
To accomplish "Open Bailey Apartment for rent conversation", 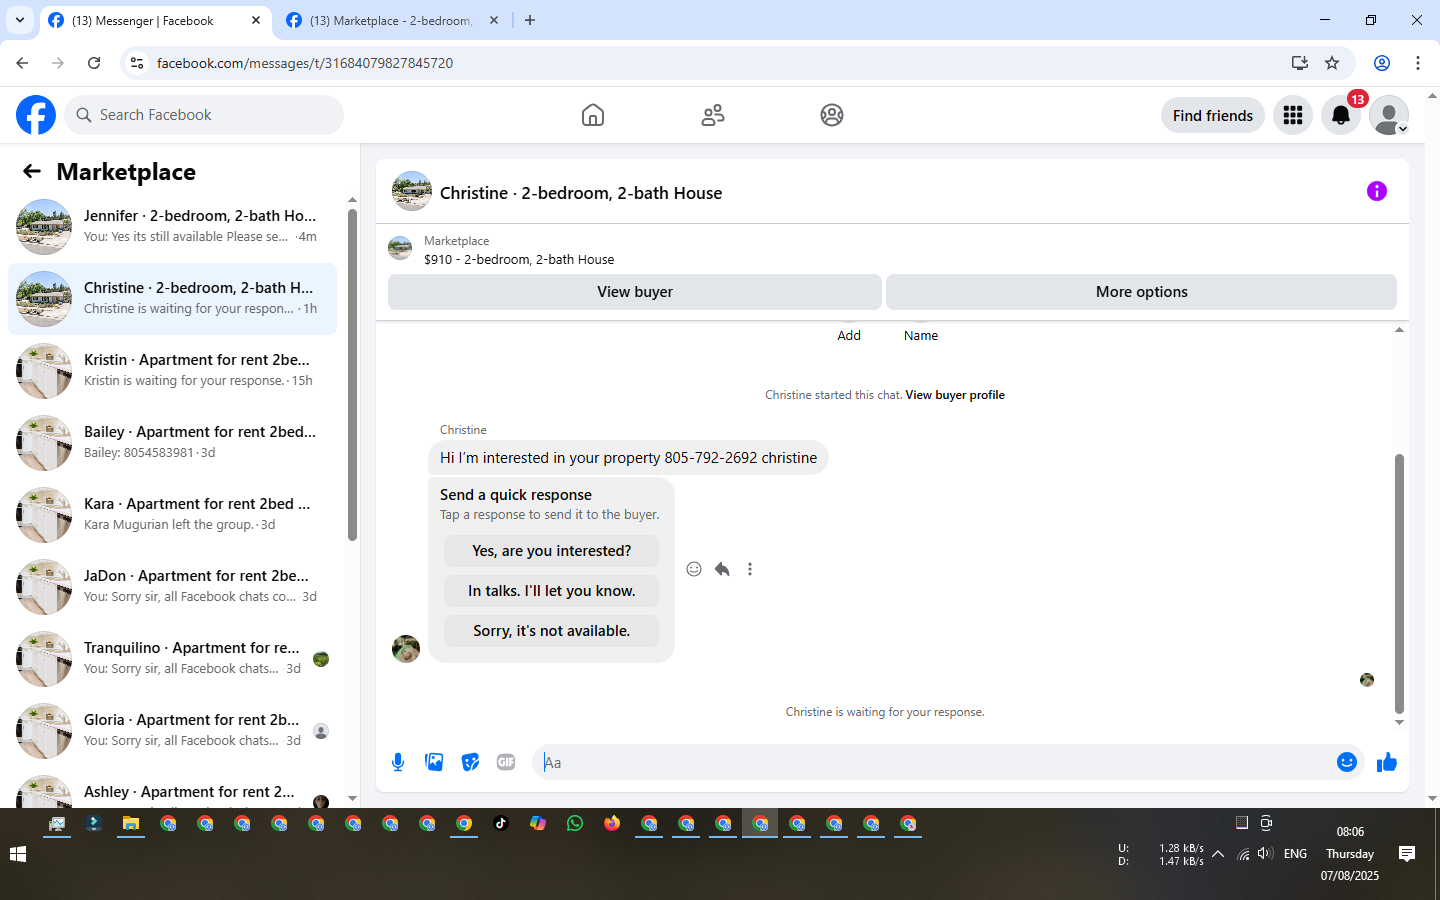I will (x=172, y=443).
